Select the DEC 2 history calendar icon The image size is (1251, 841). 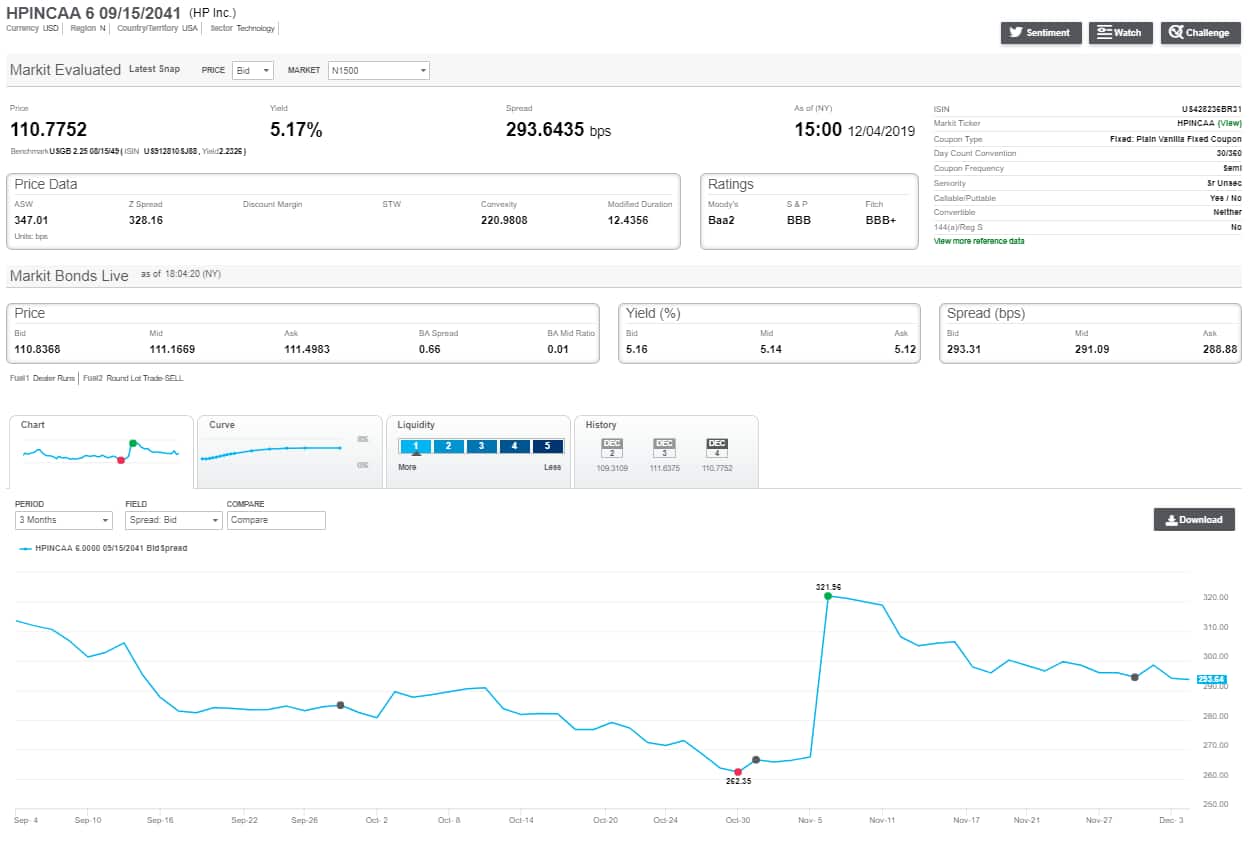612,448
